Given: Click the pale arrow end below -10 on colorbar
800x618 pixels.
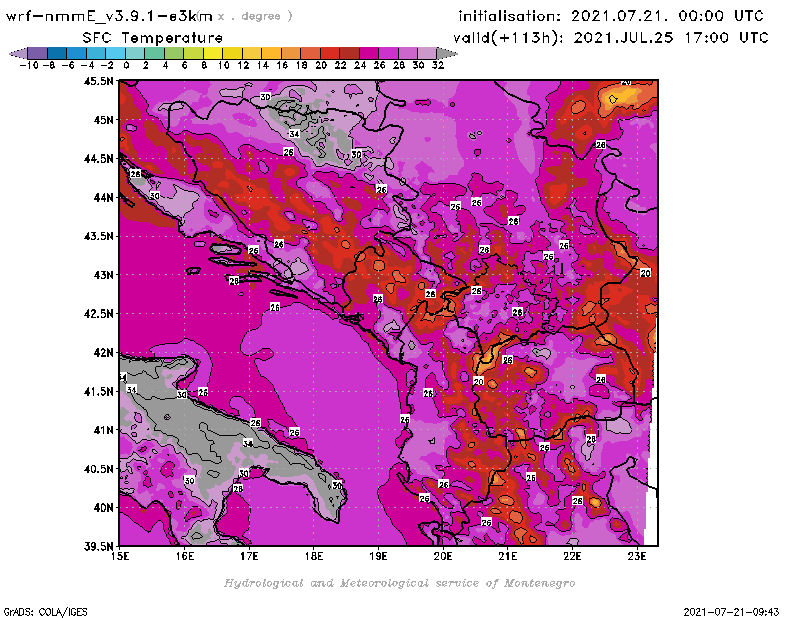Looking at the screenshot, I should 18,53.
